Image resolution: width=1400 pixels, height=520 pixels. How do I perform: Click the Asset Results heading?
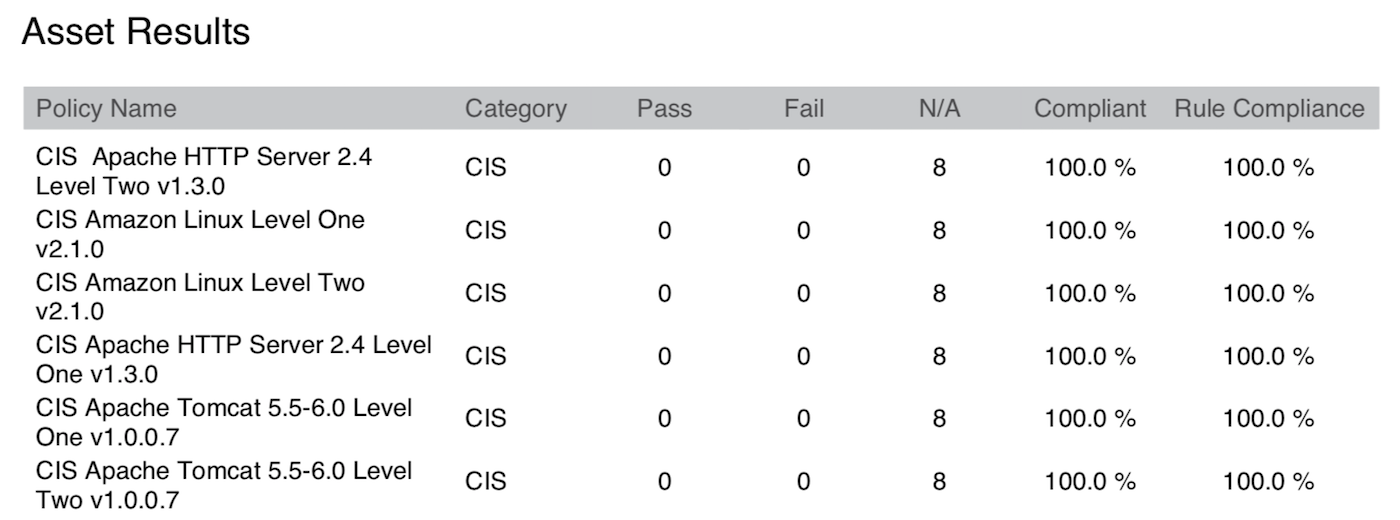pos(136,32)
